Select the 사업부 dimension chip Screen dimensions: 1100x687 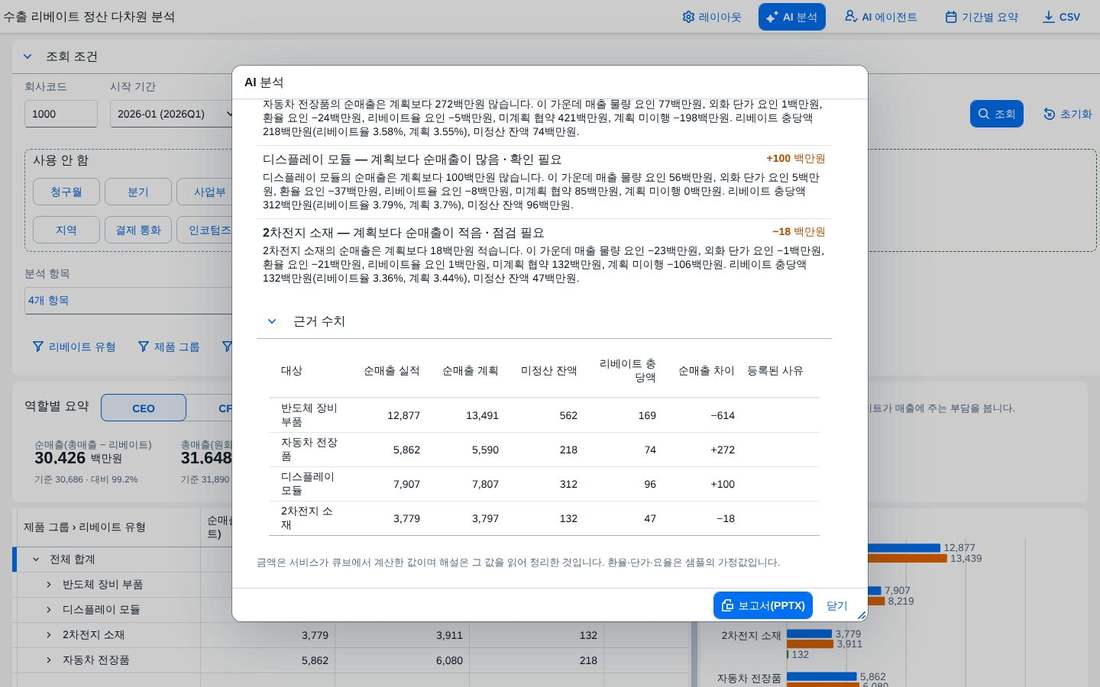click(x=205, y=192)
